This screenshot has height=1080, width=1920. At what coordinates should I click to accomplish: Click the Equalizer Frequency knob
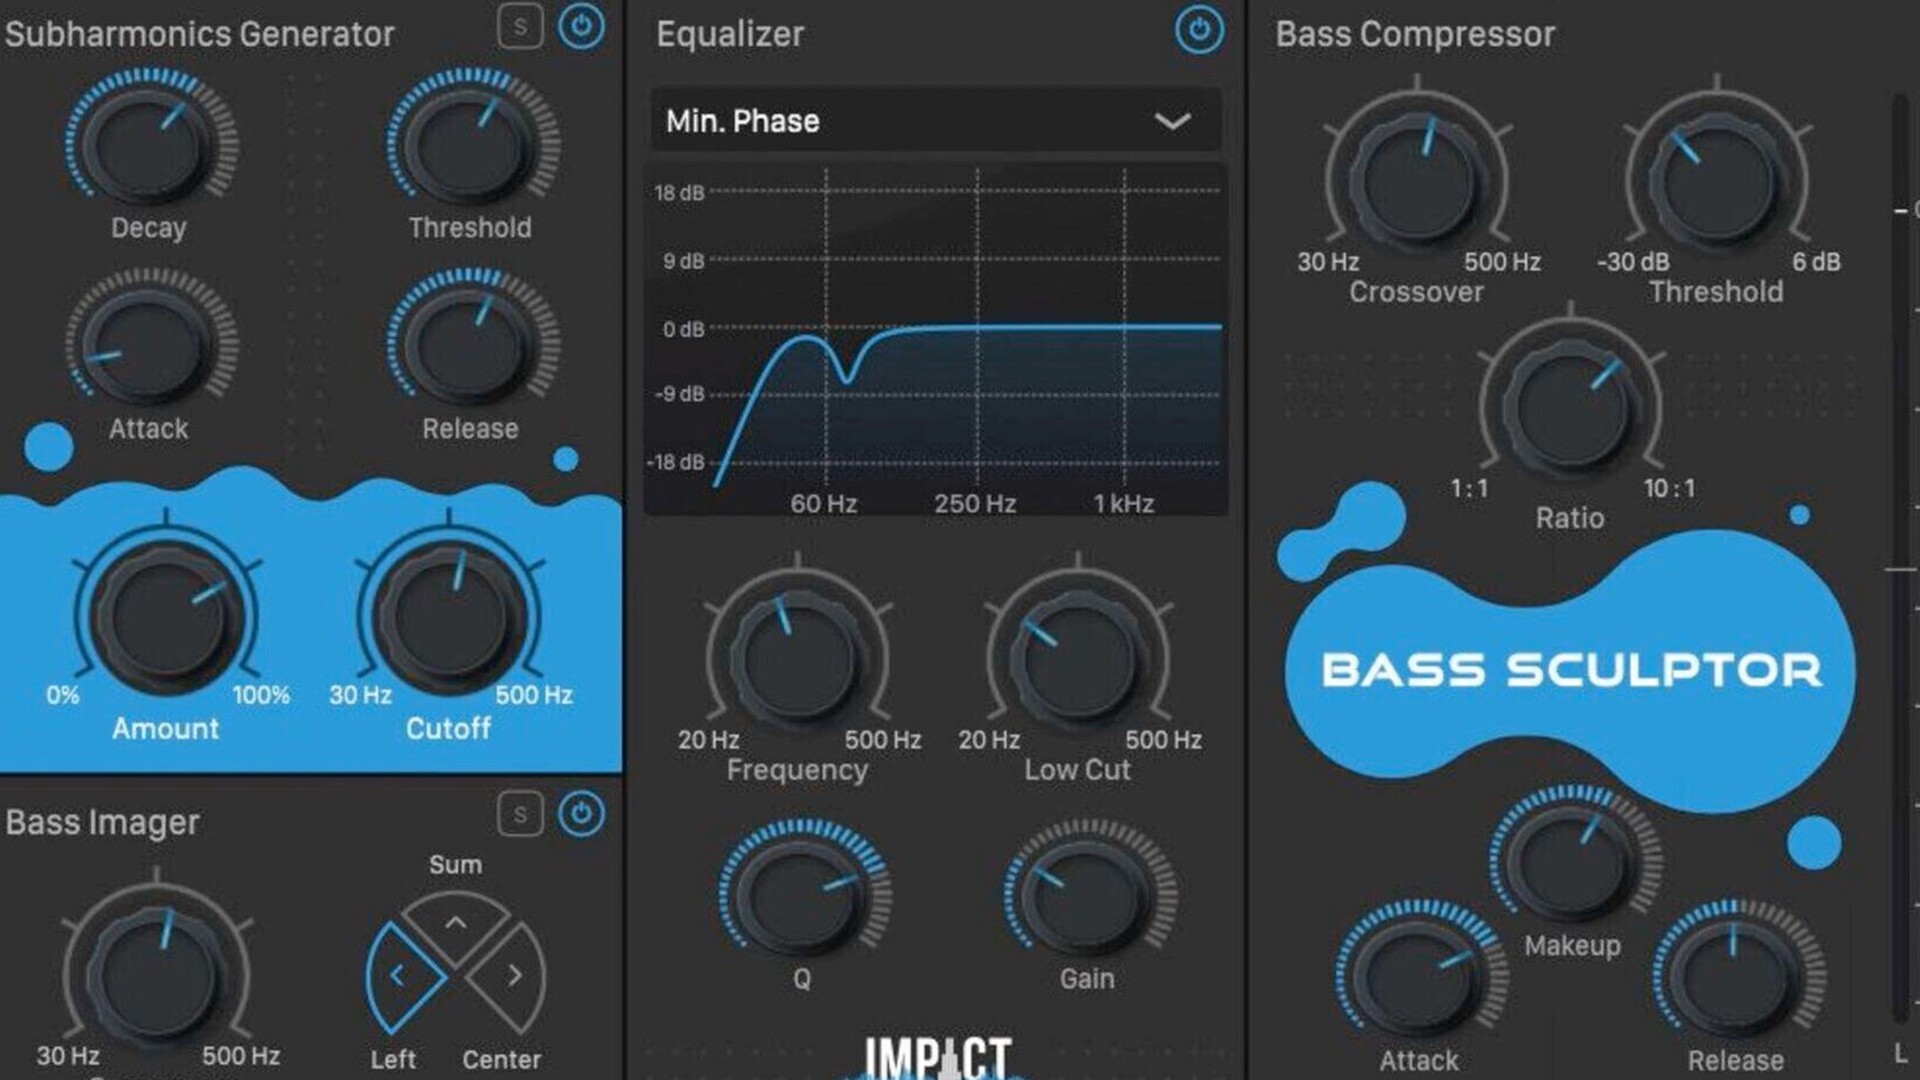point(797,660)
